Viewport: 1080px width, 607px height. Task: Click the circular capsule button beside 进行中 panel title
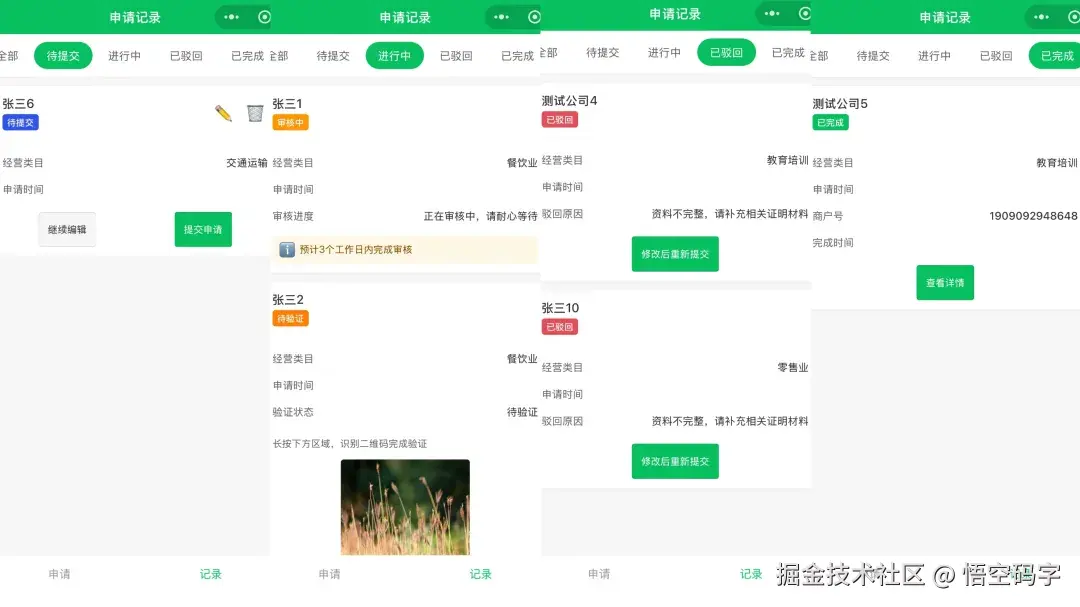tap(534, 17)
